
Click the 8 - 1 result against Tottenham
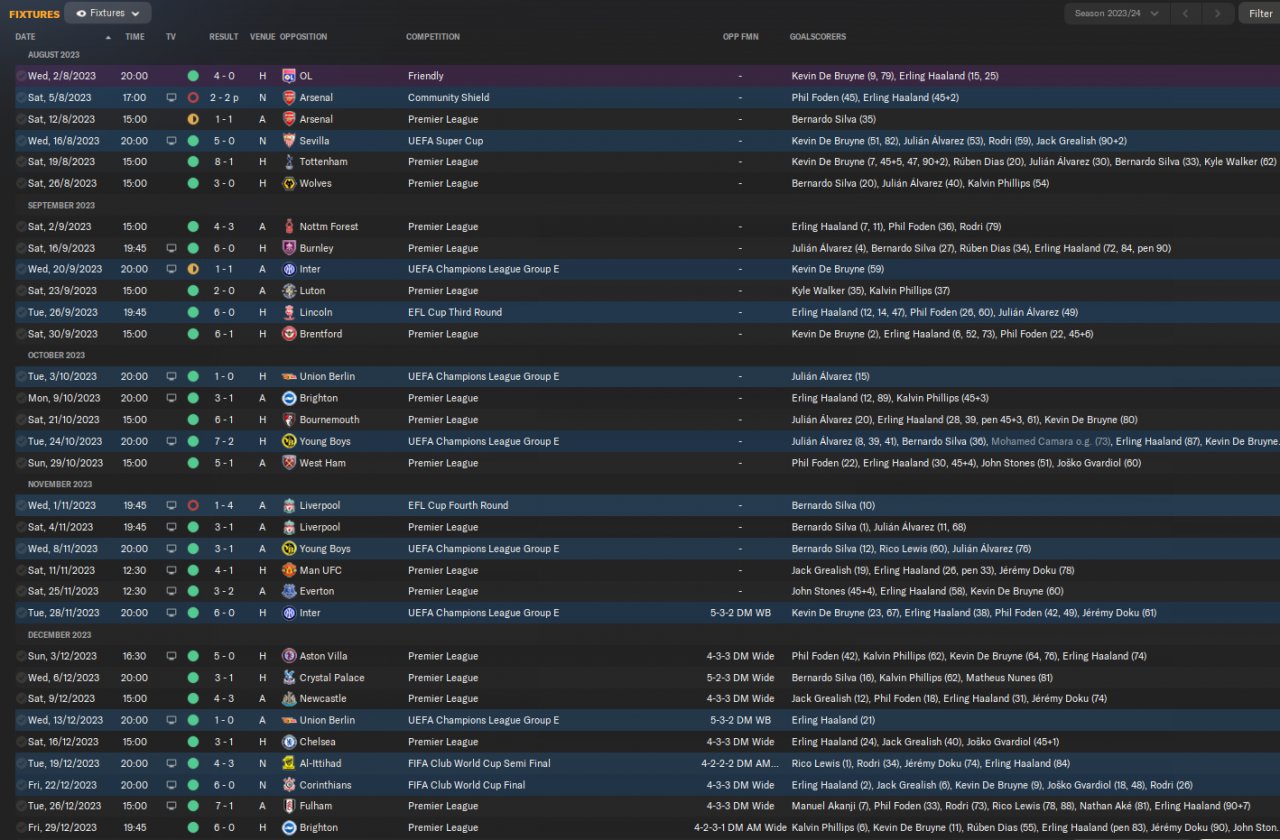223,162
